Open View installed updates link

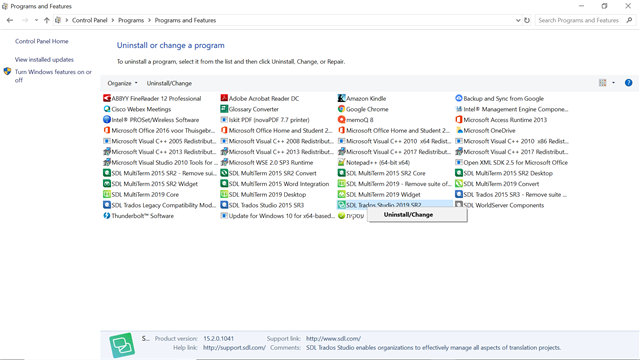[x=44, y=60]
